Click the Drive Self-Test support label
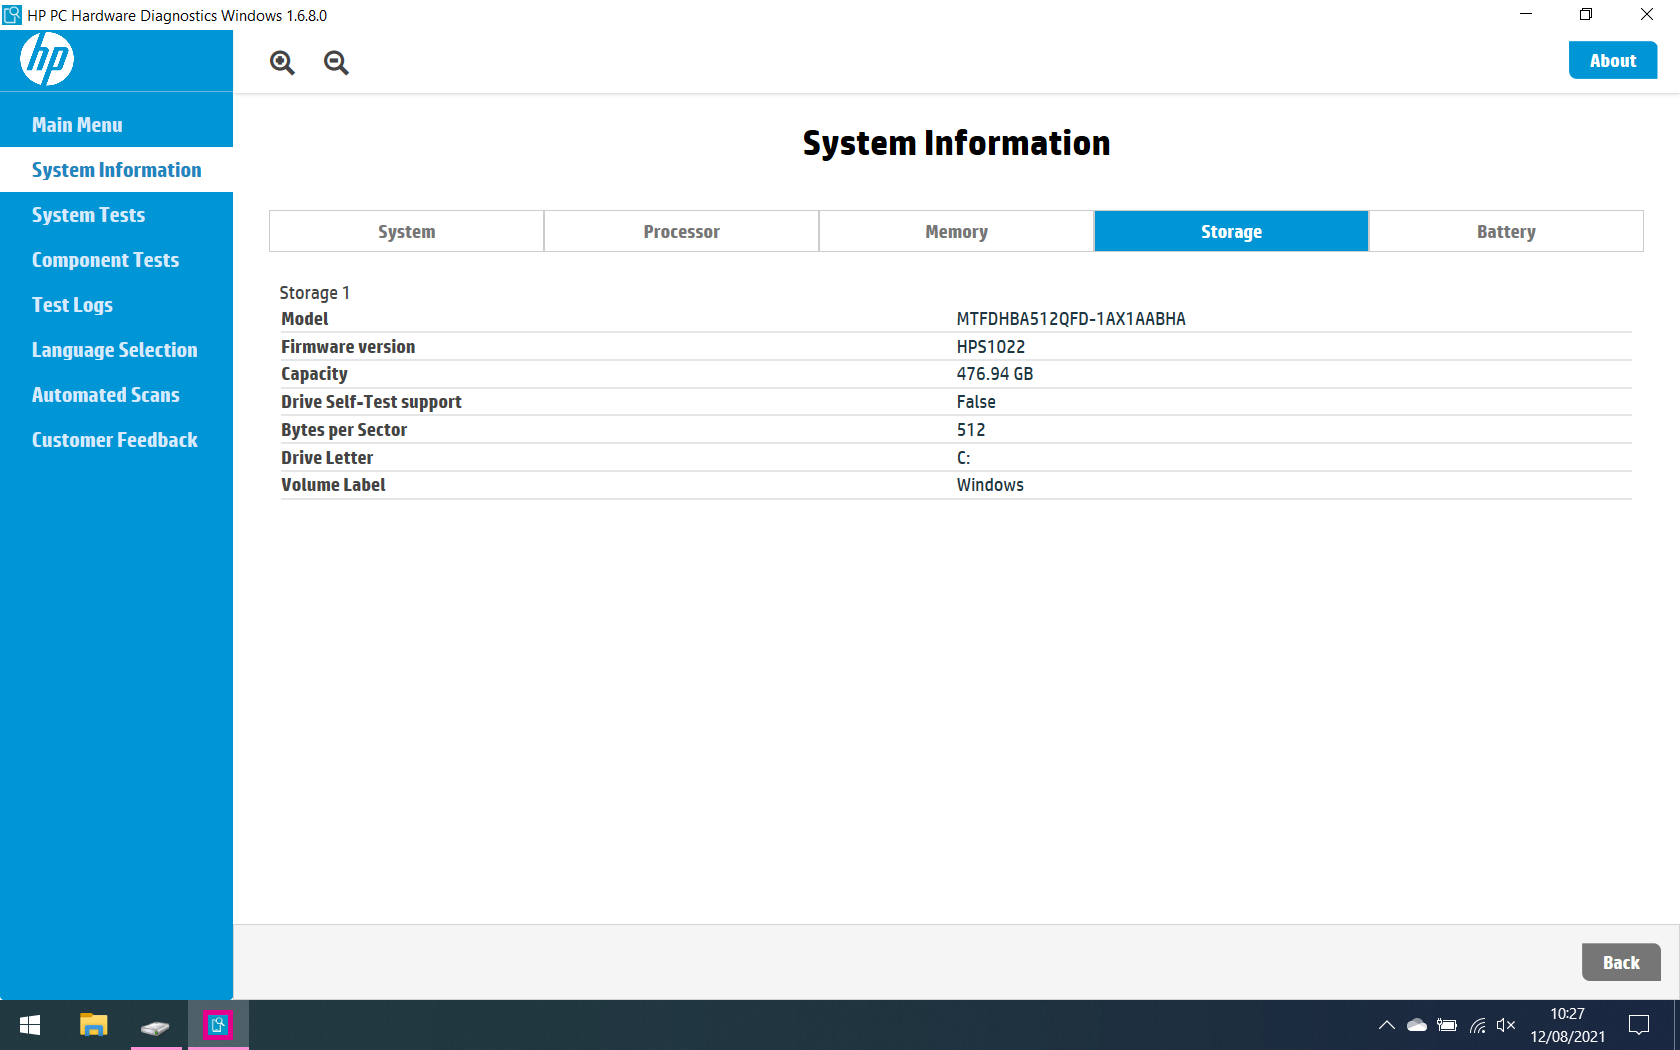This screenshot has height=1050, width=1680. coord(371,402)
